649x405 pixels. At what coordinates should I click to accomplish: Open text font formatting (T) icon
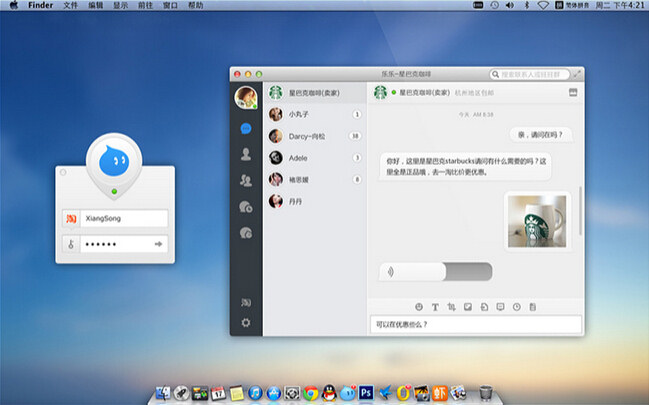coord(435,307)
